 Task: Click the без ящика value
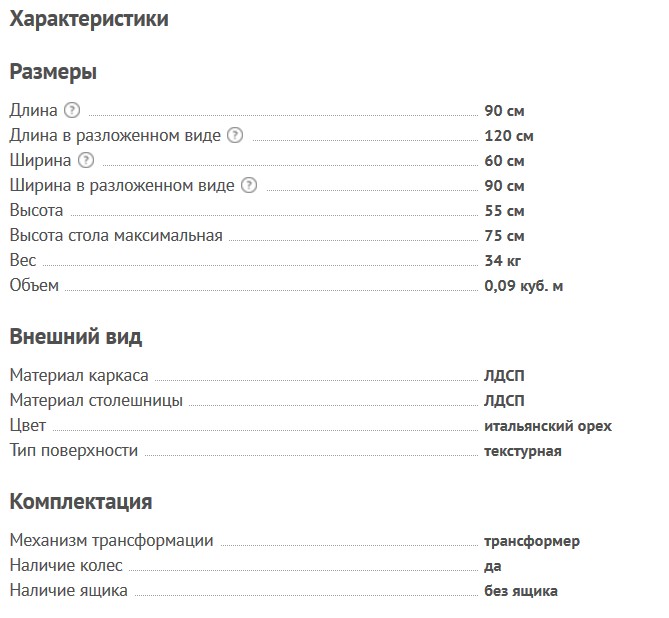521,591
